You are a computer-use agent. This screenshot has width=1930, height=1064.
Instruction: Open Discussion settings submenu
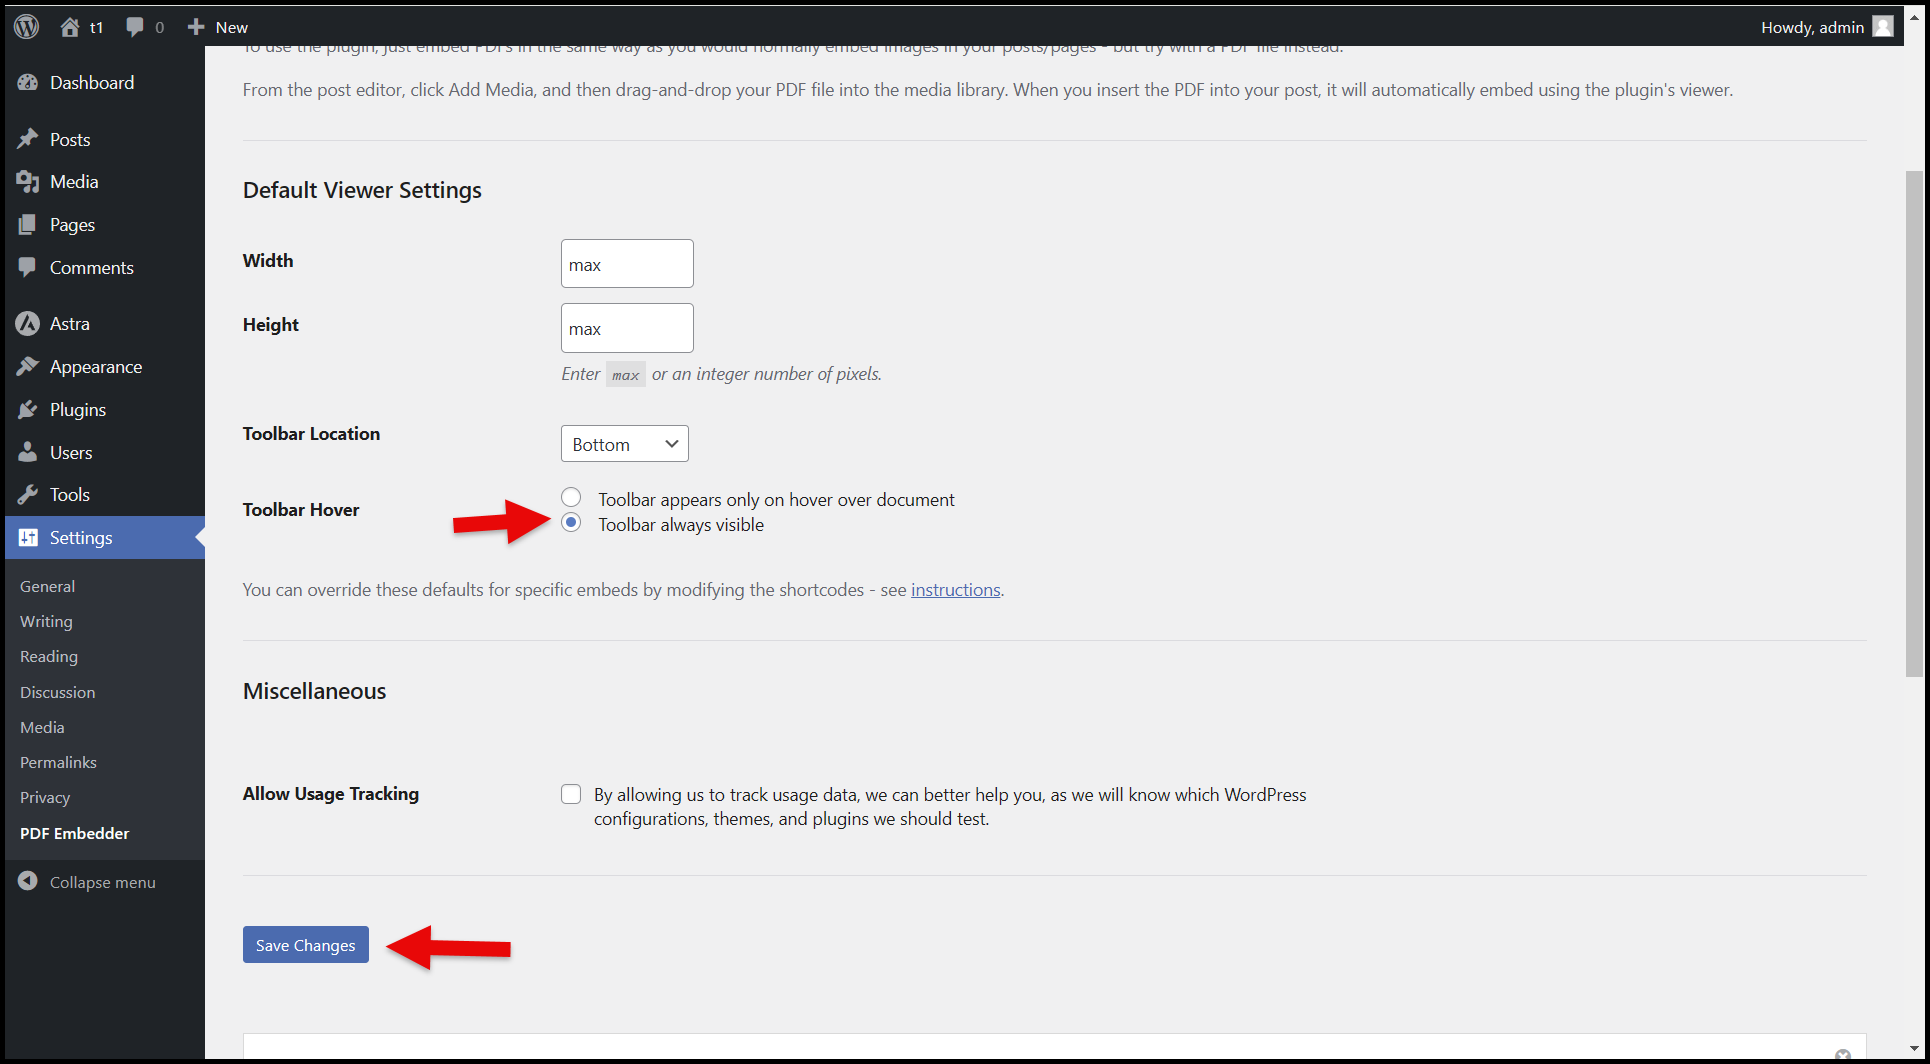pos(58,692)
